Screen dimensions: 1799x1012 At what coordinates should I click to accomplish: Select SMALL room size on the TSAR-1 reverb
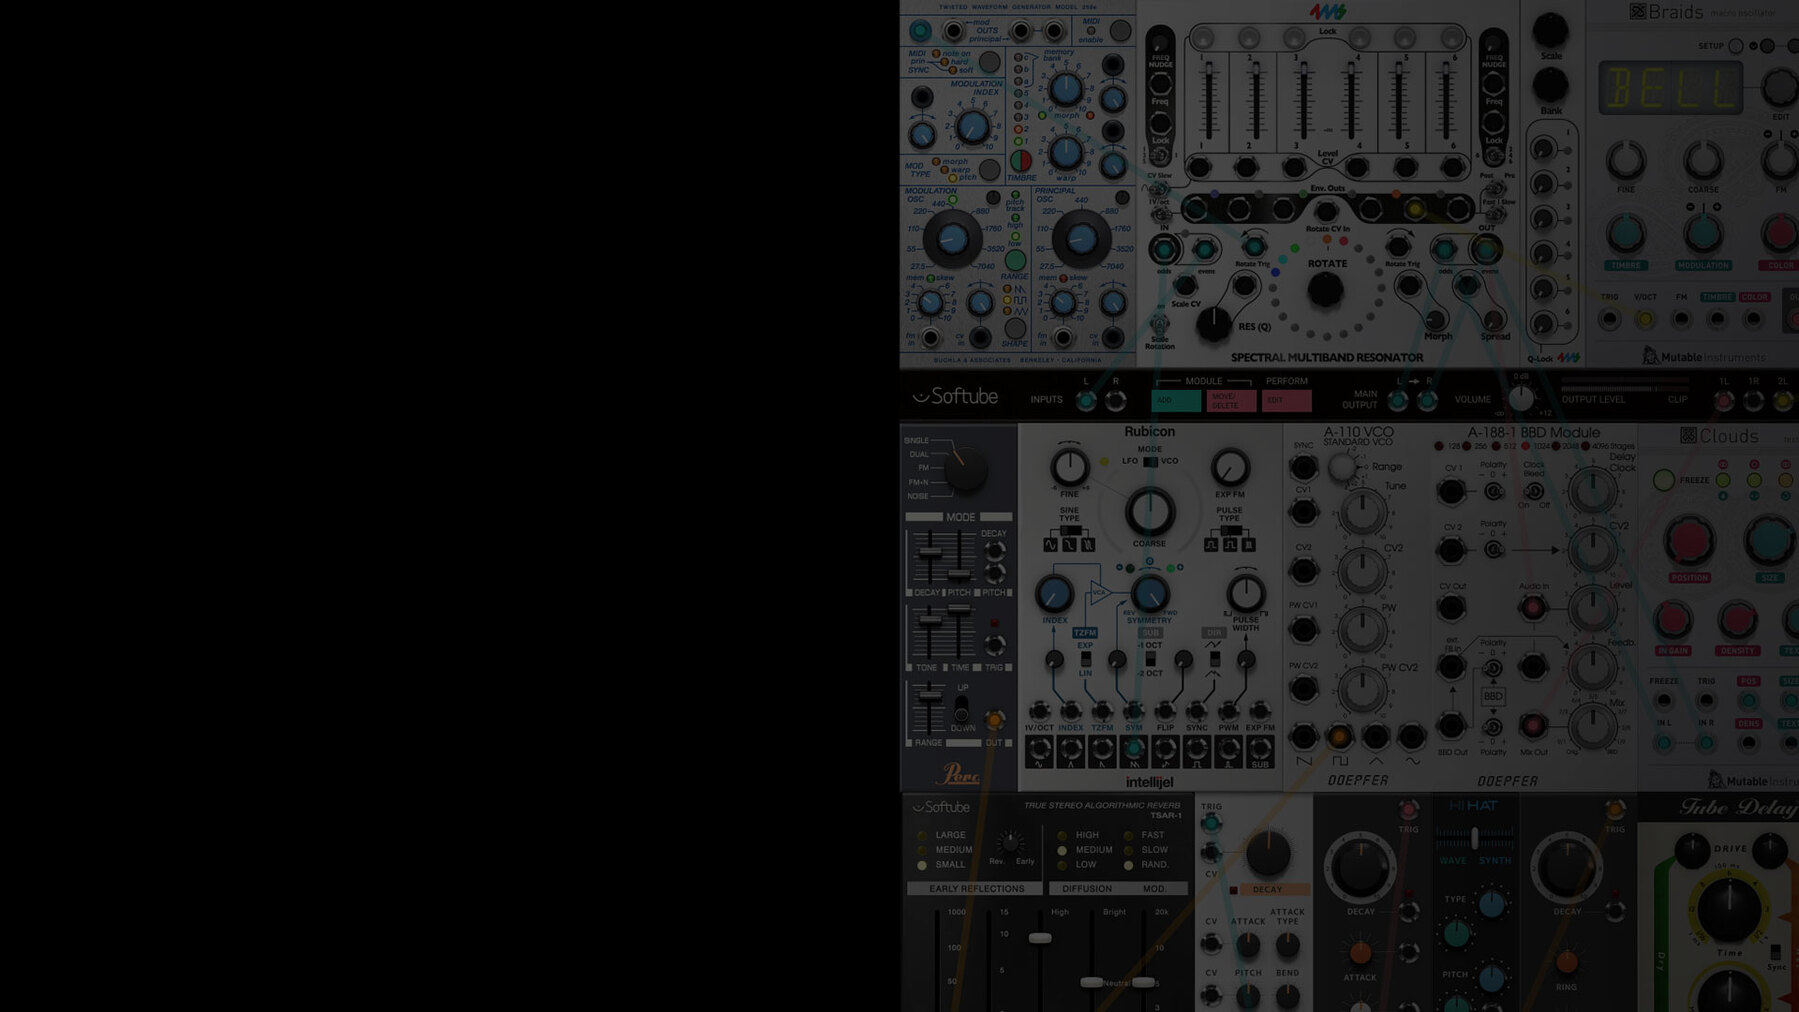pos(924,864)
